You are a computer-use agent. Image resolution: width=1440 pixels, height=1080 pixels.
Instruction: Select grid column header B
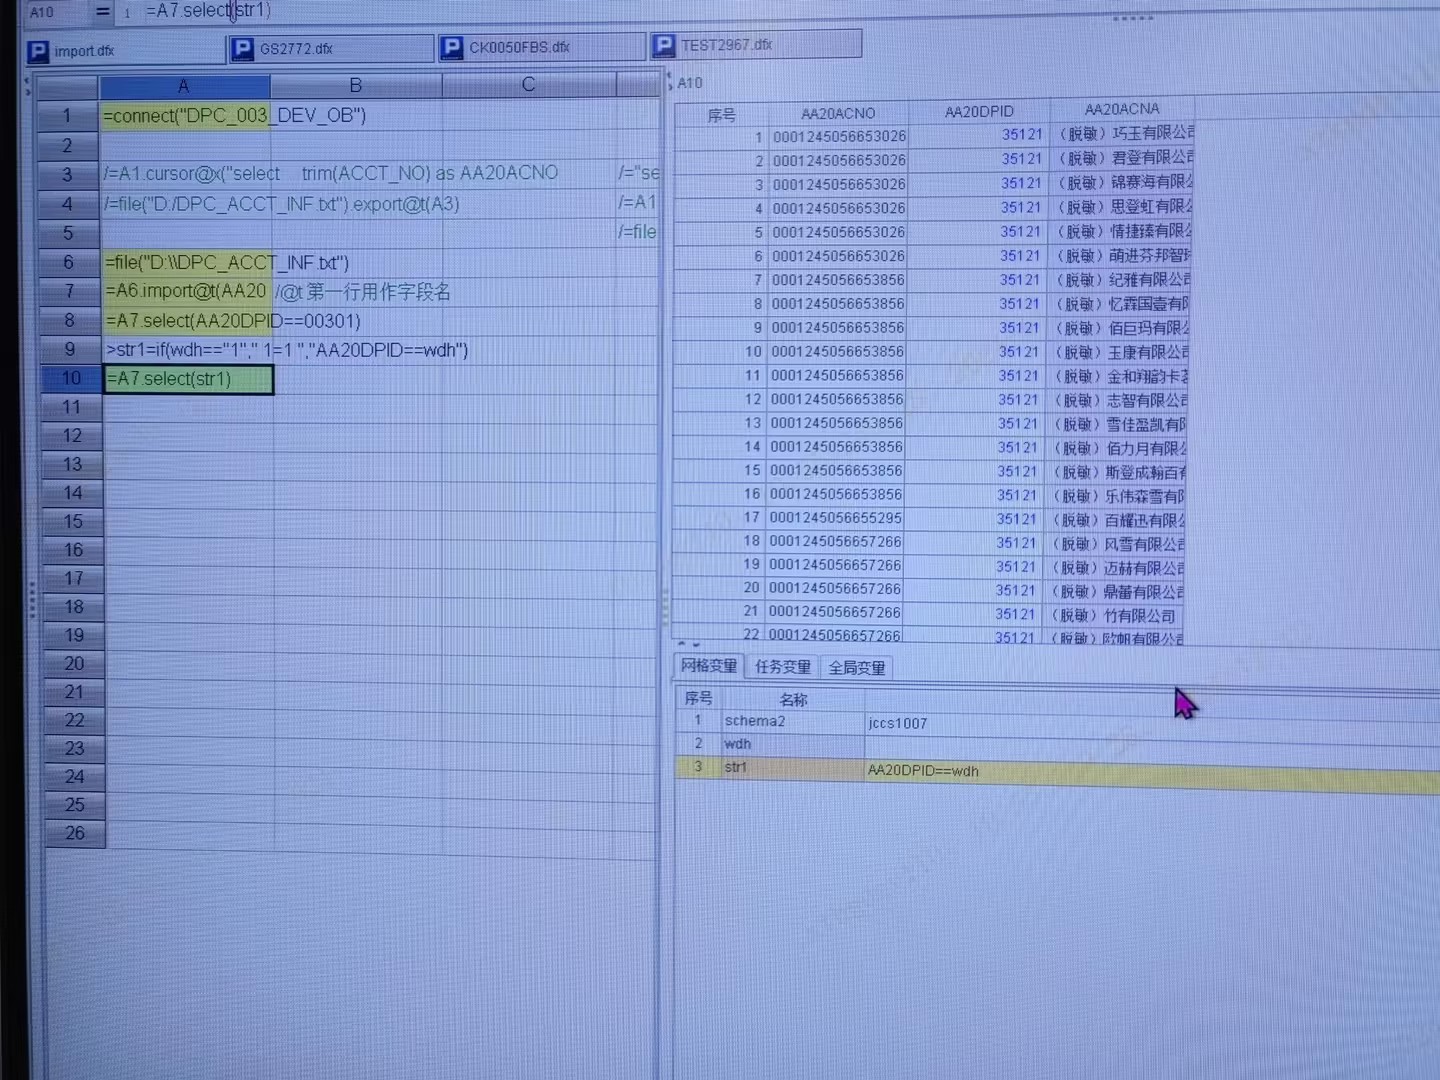click(355, 85)
